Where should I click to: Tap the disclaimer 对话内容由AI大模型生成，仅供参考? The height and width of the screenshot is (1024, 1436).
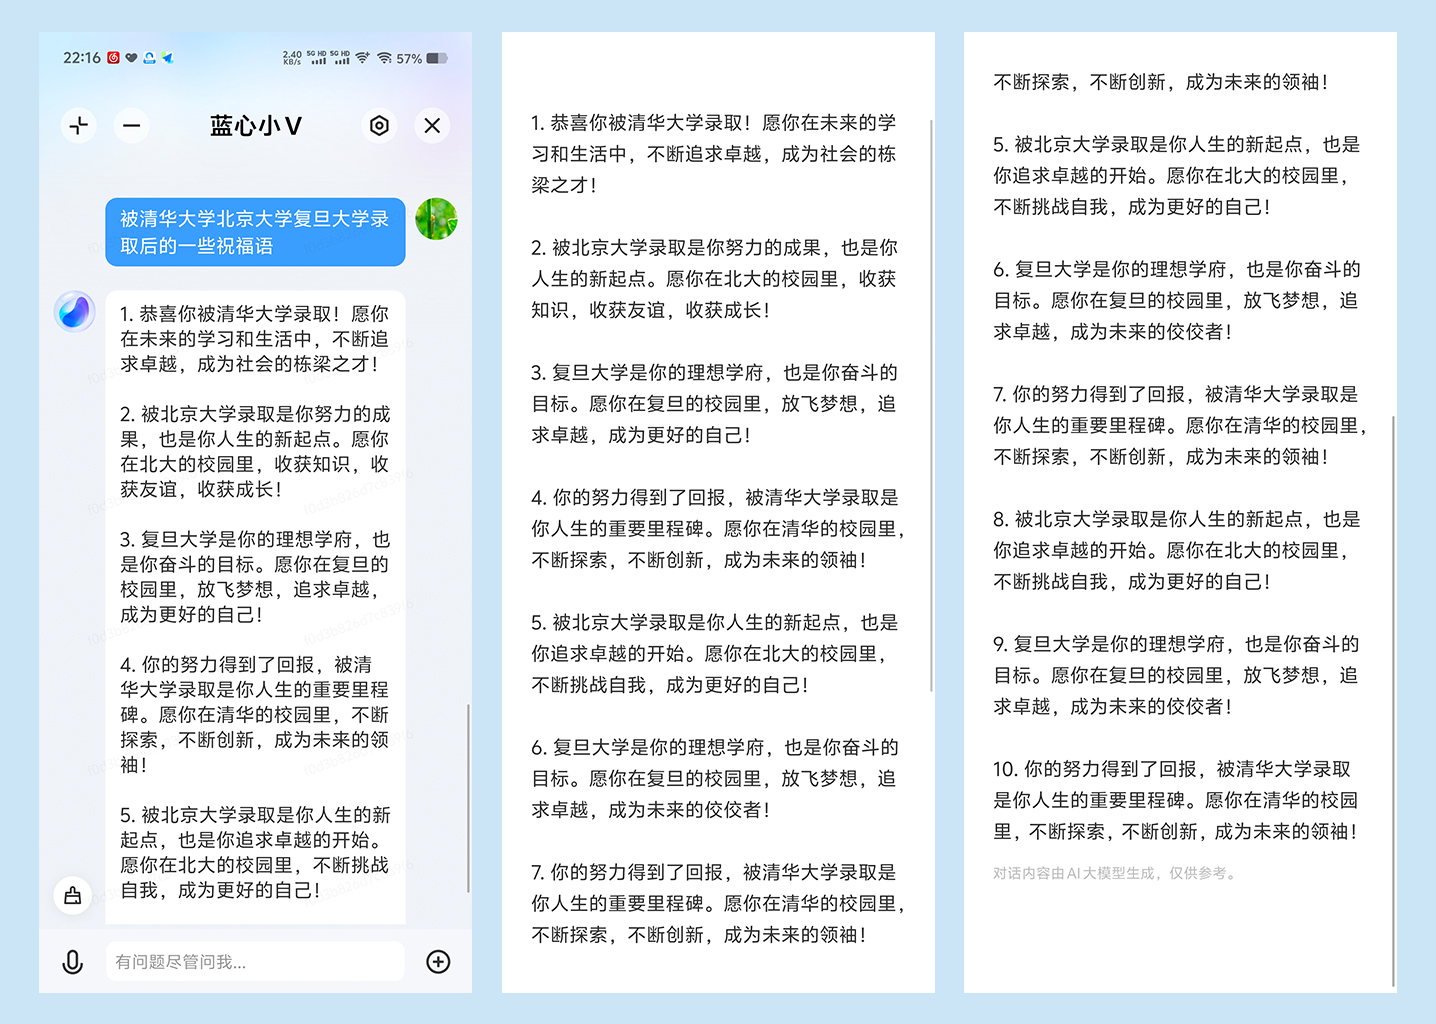click(x=1116, y=873)
